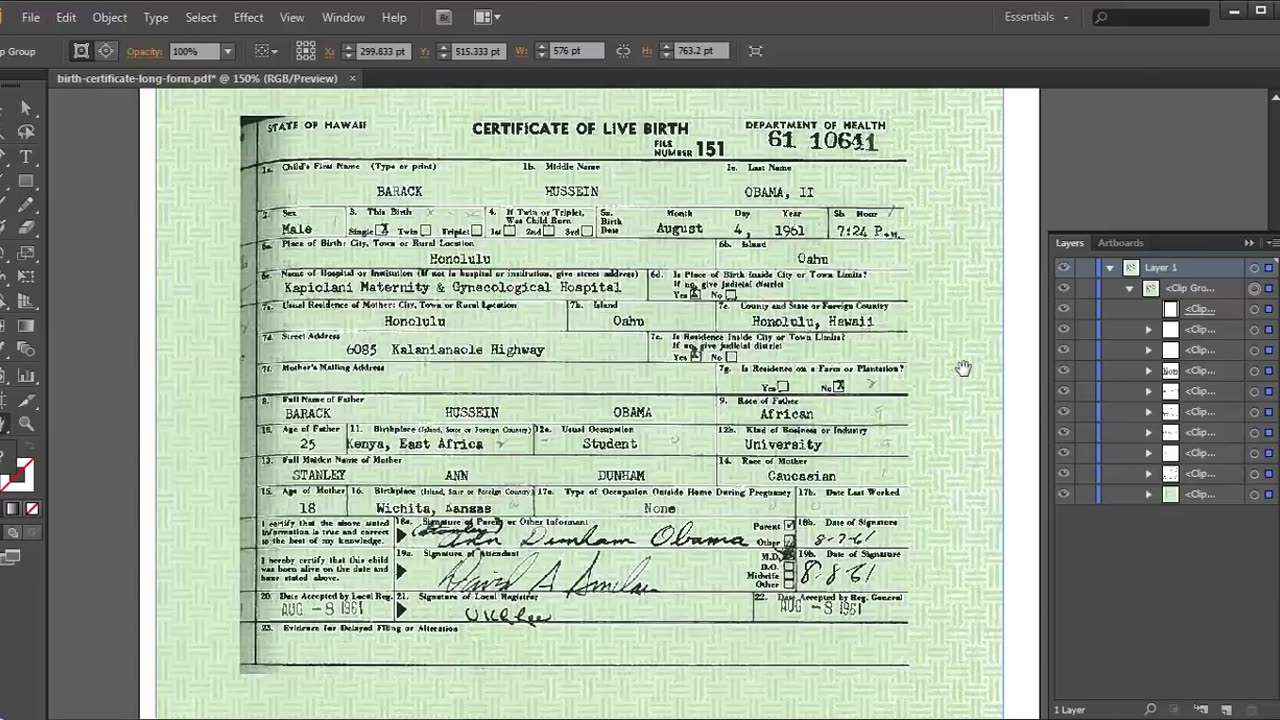1280x720 pixels.
Task: Click the Locate Object magnifier in Layers panel
Action: (x=1151, y=709)
